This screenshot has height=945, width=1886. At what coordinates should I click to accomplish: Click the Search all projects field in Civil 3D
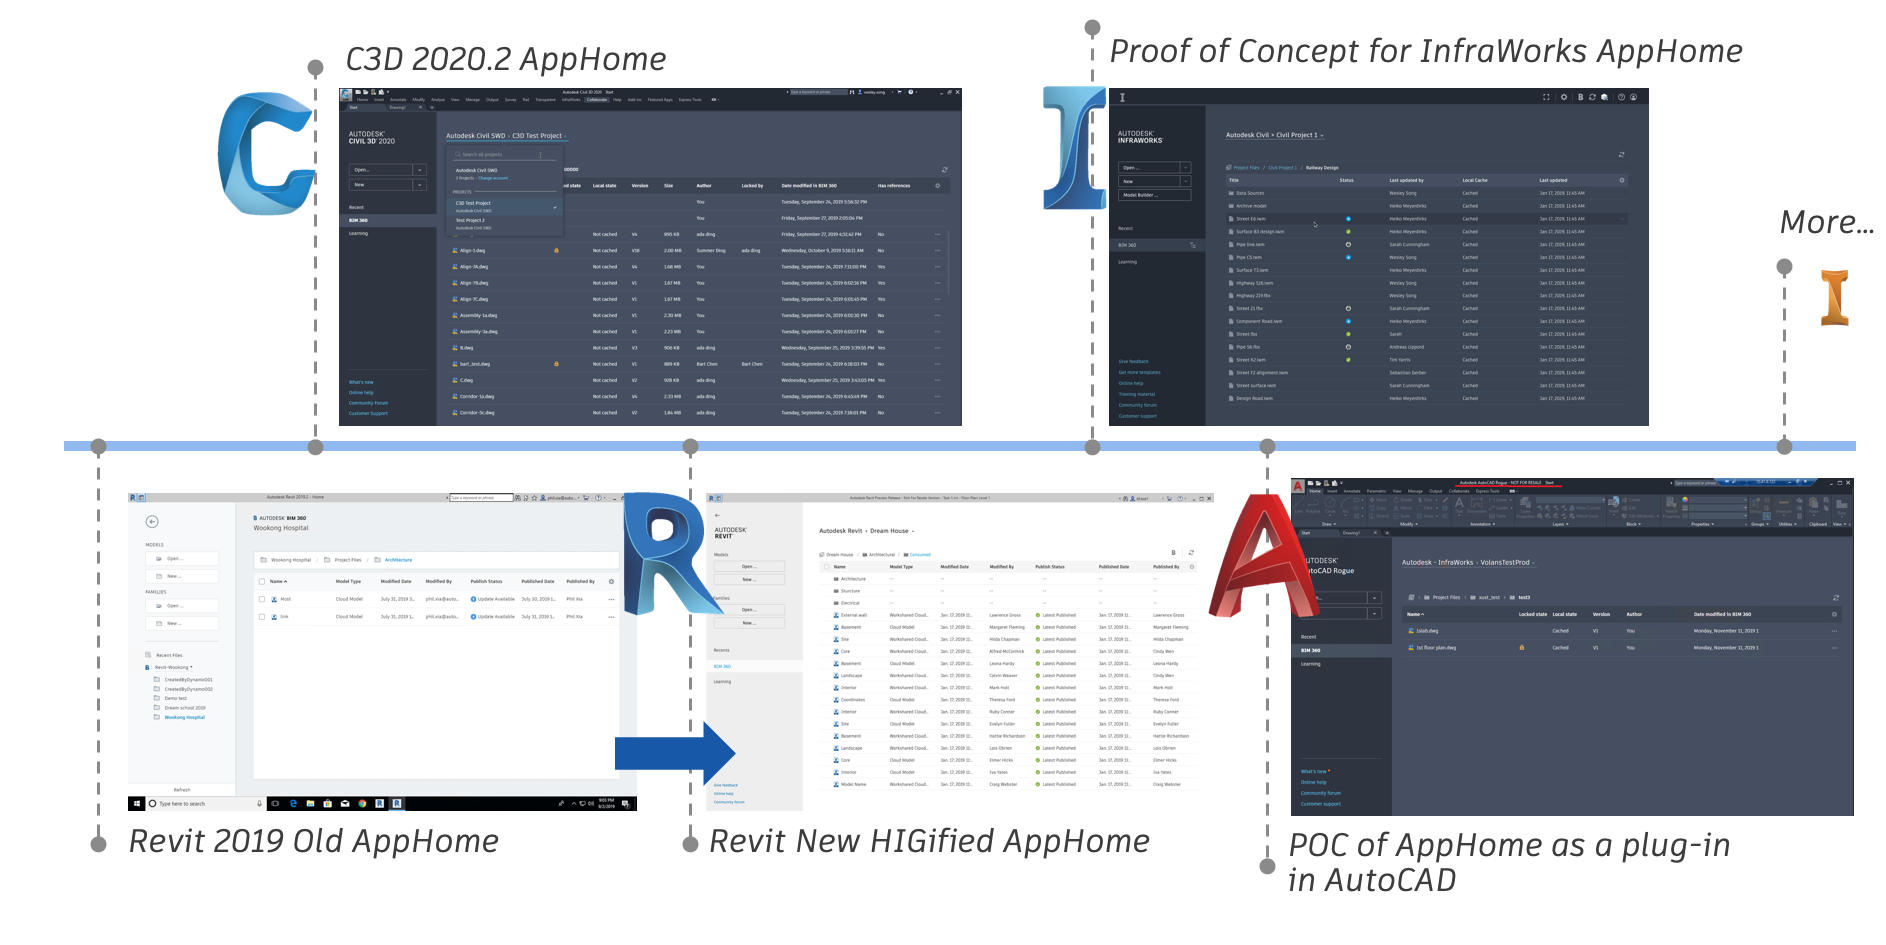pos(503,155)
